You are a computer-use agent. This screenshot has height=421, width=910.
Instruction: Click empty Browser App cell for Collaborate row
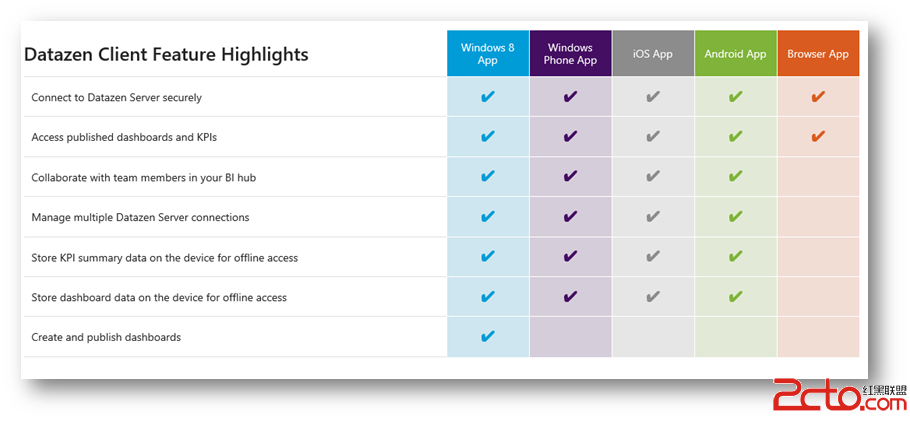818,177
